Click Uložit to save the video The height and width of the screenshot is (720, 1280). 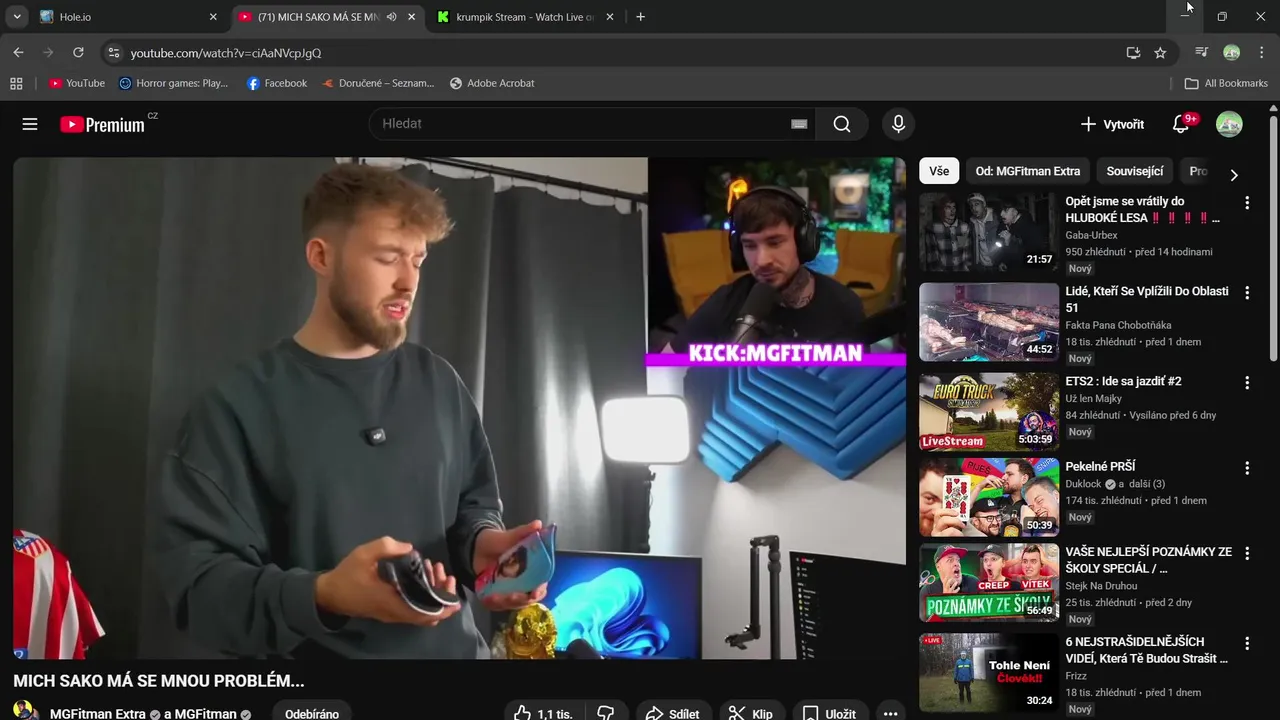tap(830, 713)
